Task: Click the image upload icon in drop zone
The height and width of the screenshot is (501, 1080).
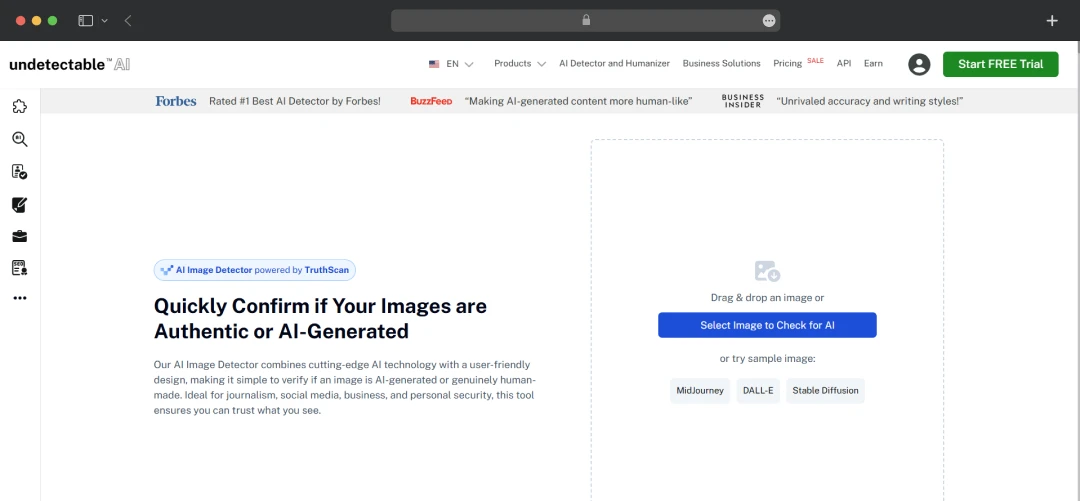Action: (767, 271)
